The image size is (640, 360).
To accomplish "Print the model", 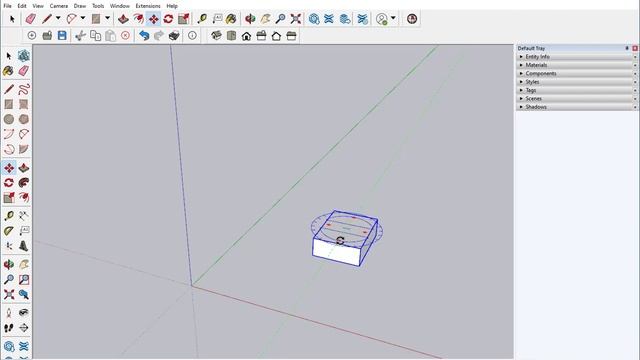I will point(174,36).
